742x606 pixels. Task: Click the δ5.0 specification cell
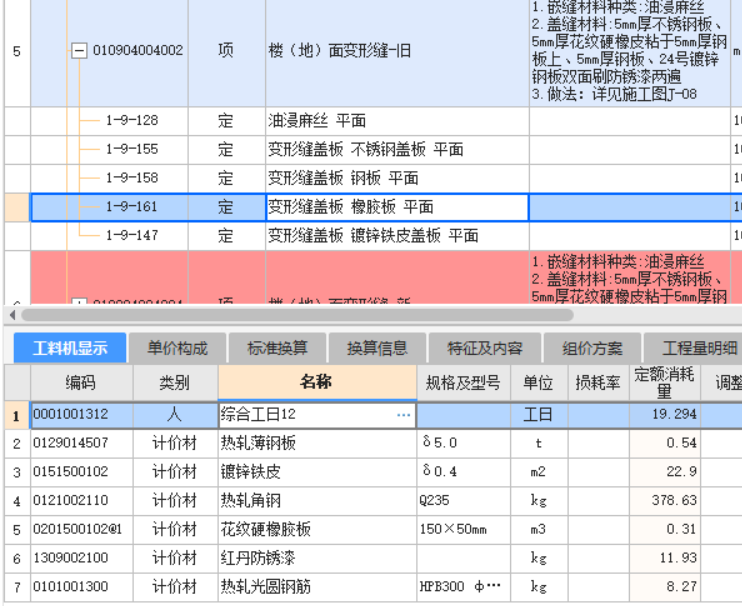(464, 443)
